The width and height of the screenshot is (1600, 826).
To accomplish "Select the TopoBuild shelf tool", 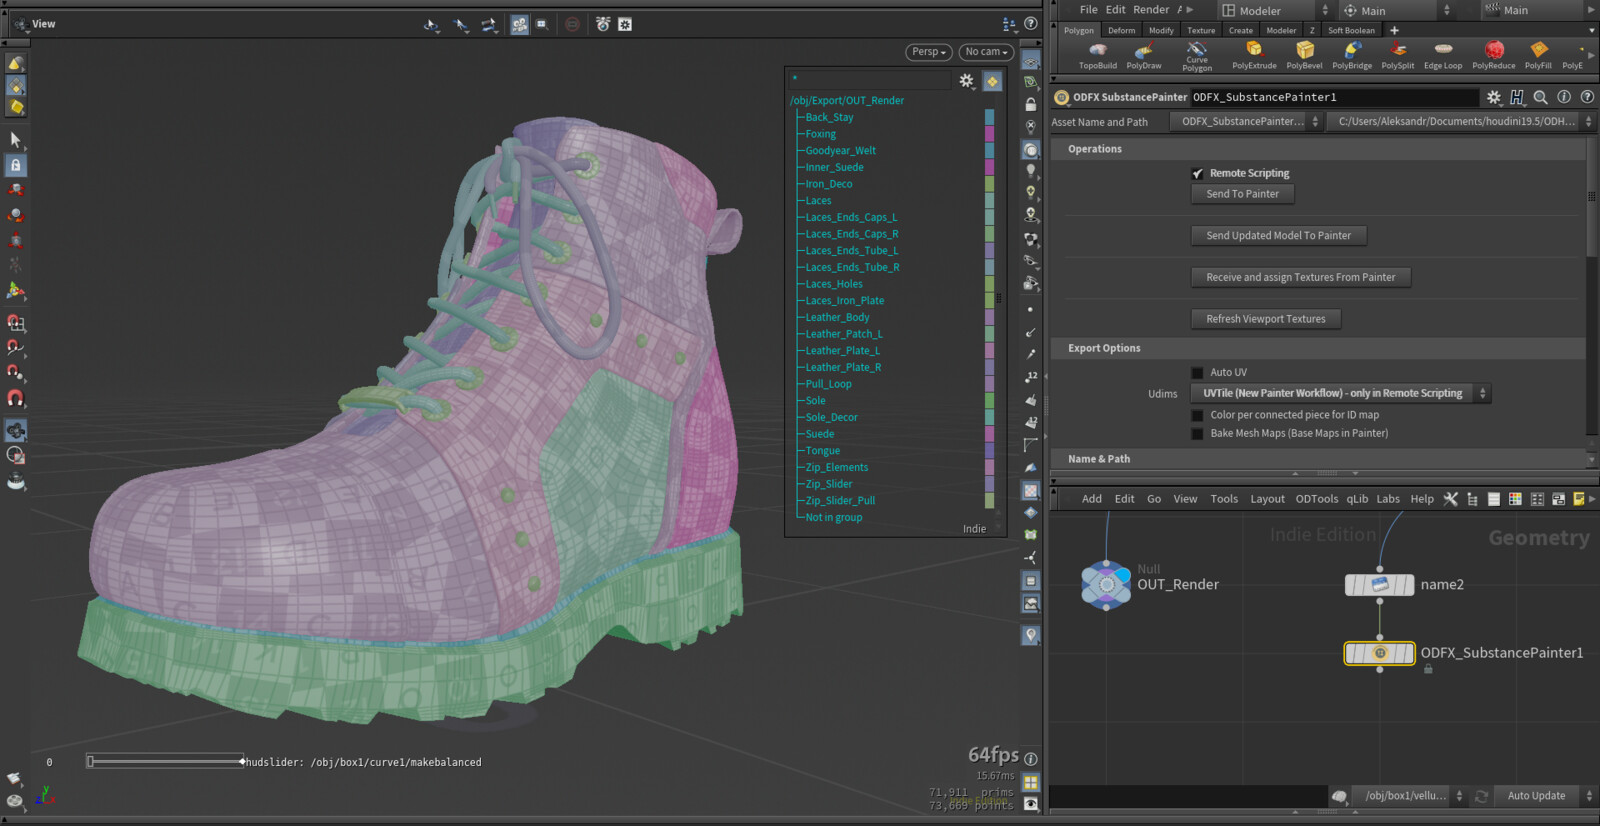I will pos(1097,55).
